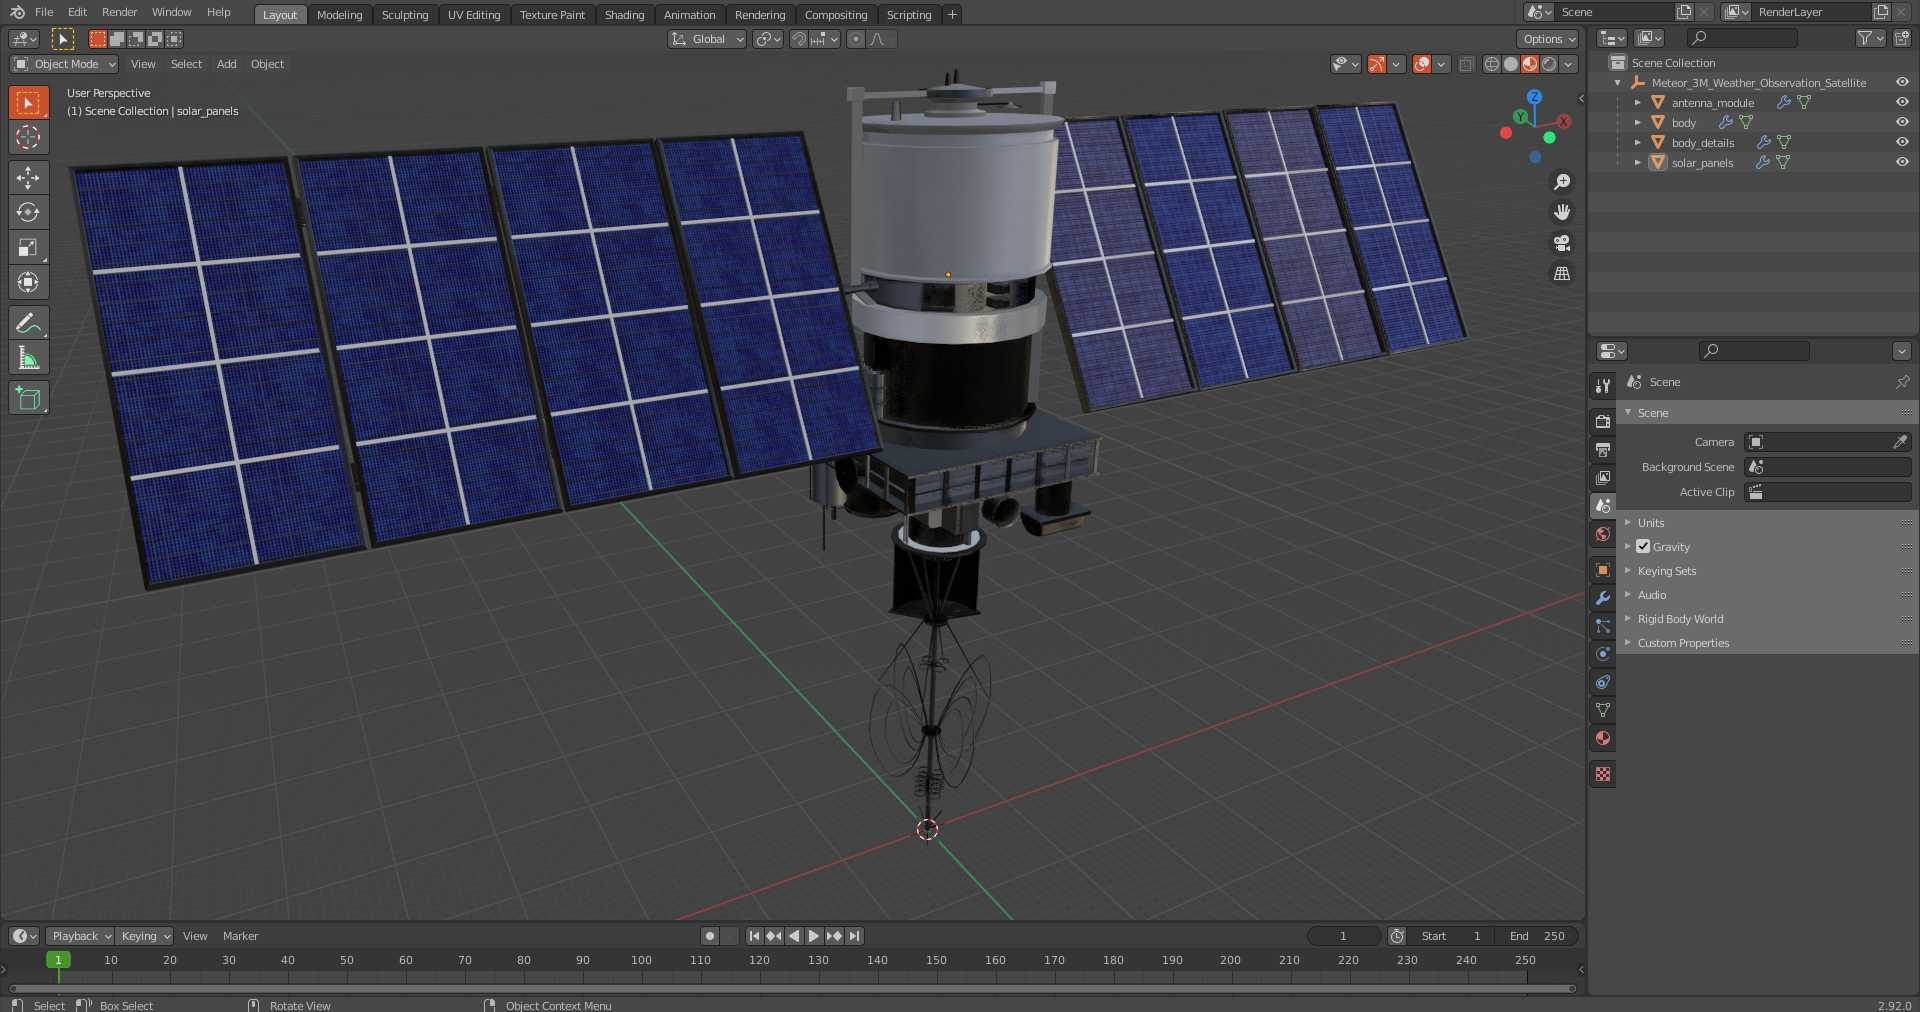The height and width of the screenshot is (1012, 1920).
Task: Activate the Move tool
Action: pos(28,177)
